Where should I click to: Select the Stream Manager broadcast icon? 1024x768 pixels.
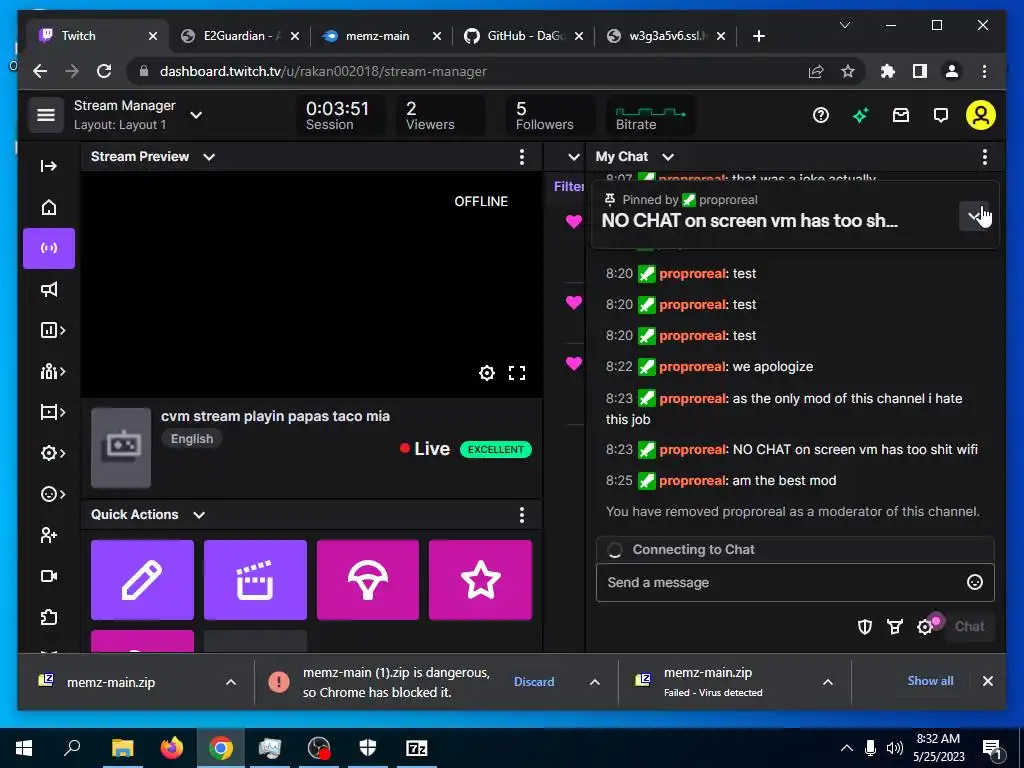49,248
